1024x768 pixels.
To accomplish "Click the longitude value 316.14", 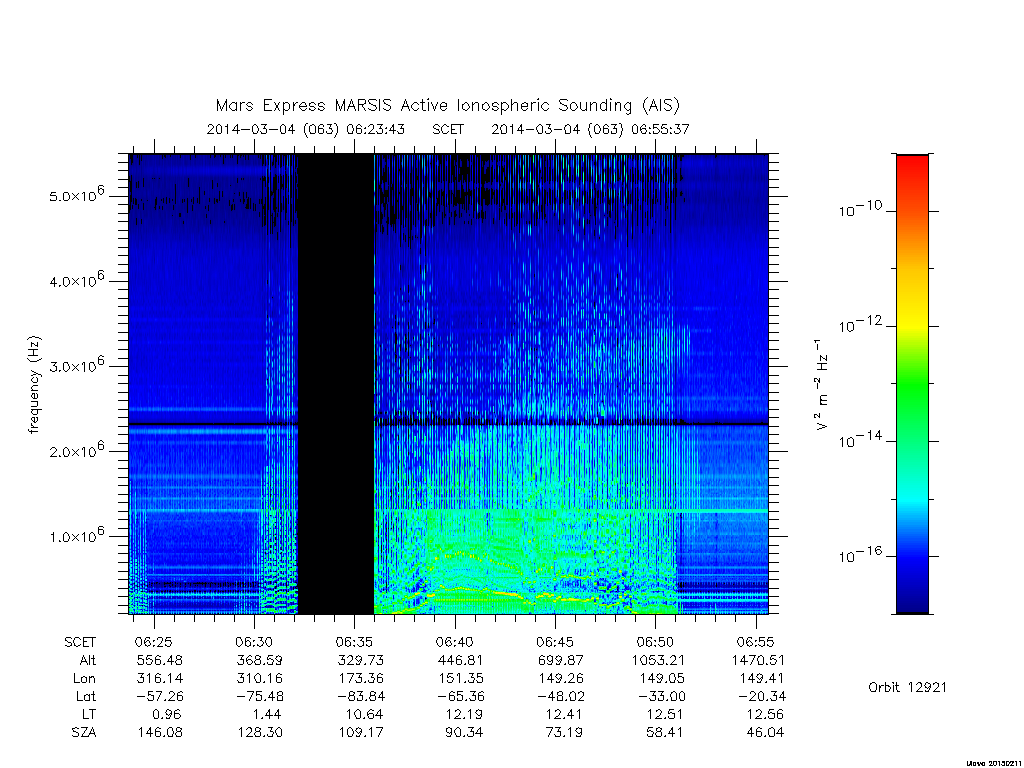I will click(x=159, y=678).
